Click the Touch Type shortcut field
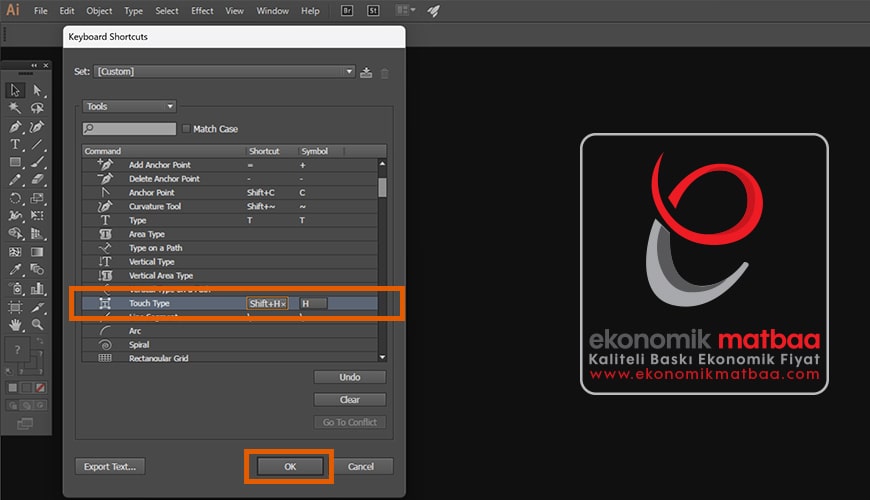The image size is (870, 500). (268, 303)
